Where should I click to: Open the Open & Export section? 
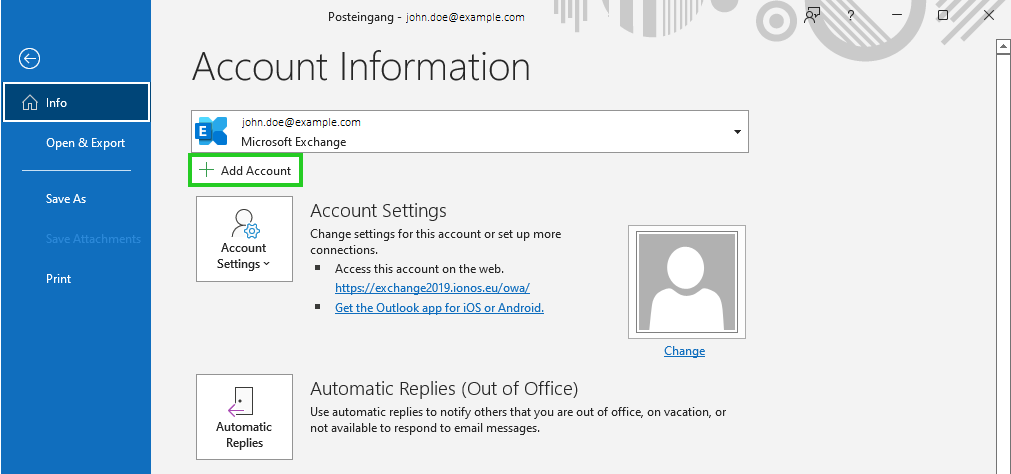(85, 143)
